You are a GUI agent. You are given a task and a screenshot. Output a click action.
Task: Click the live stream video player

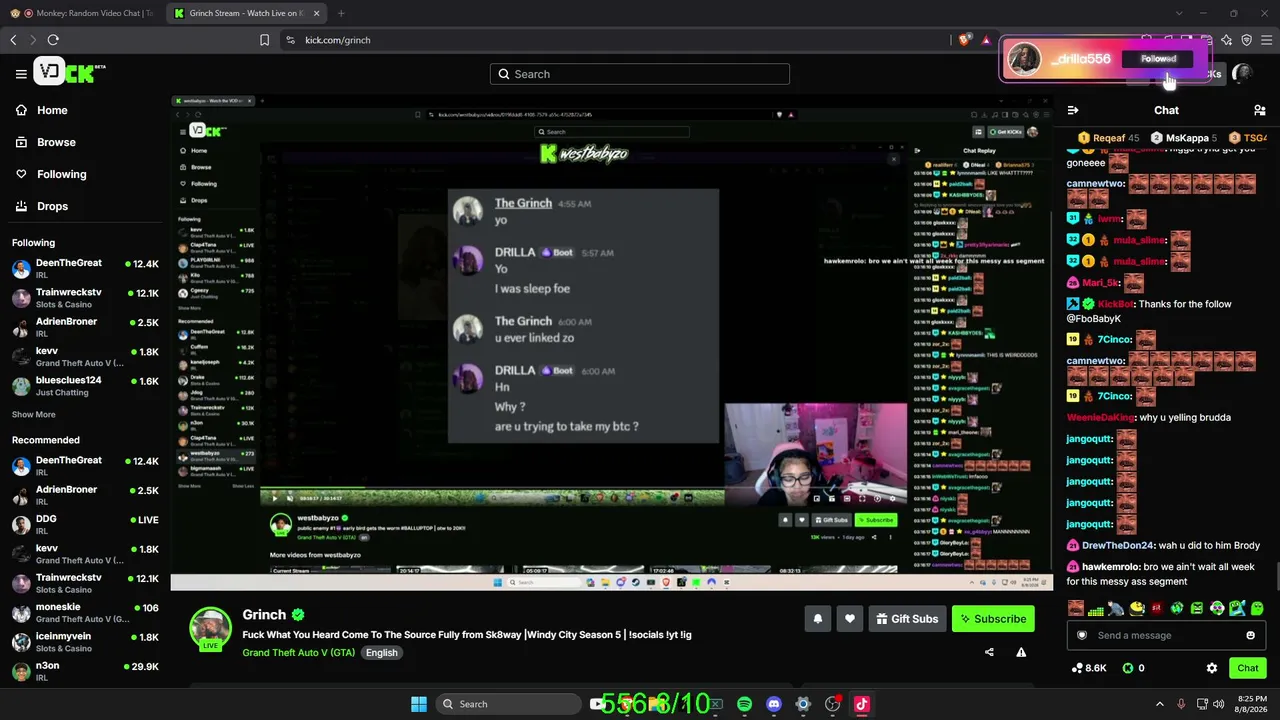click(611, 343)
